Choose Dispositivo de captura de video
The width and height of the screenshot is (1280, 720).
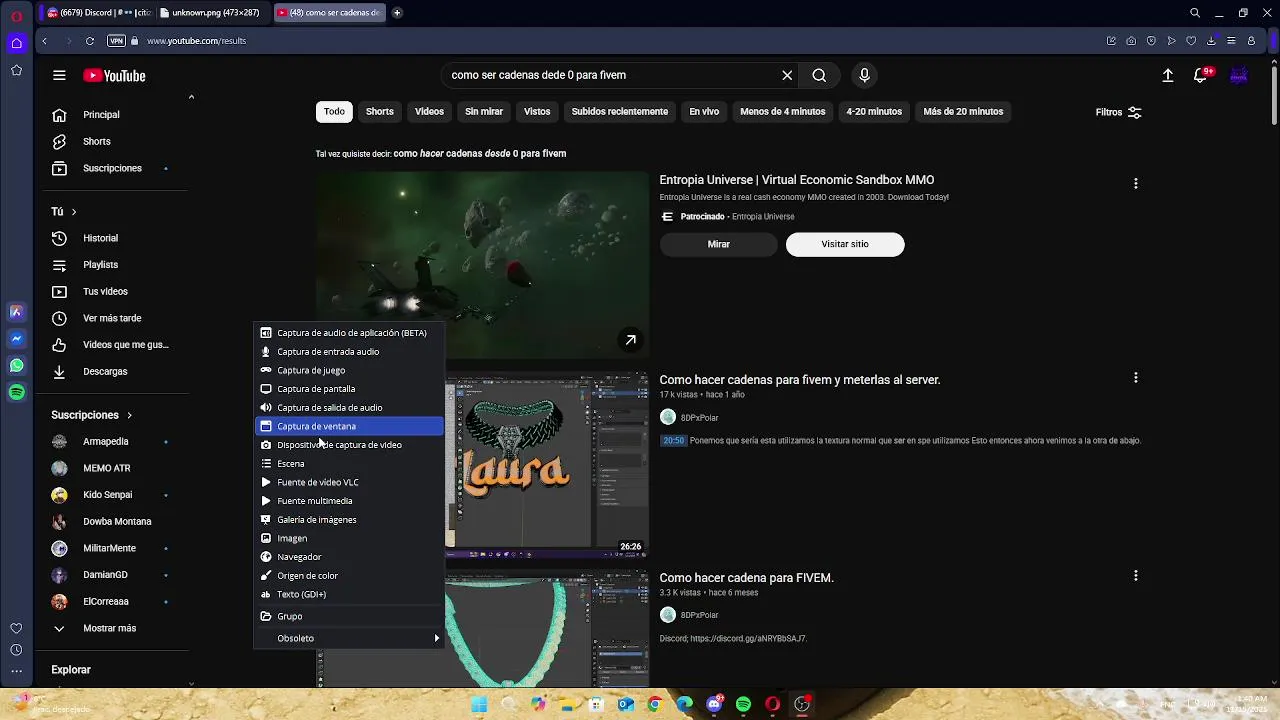point(349,445)
